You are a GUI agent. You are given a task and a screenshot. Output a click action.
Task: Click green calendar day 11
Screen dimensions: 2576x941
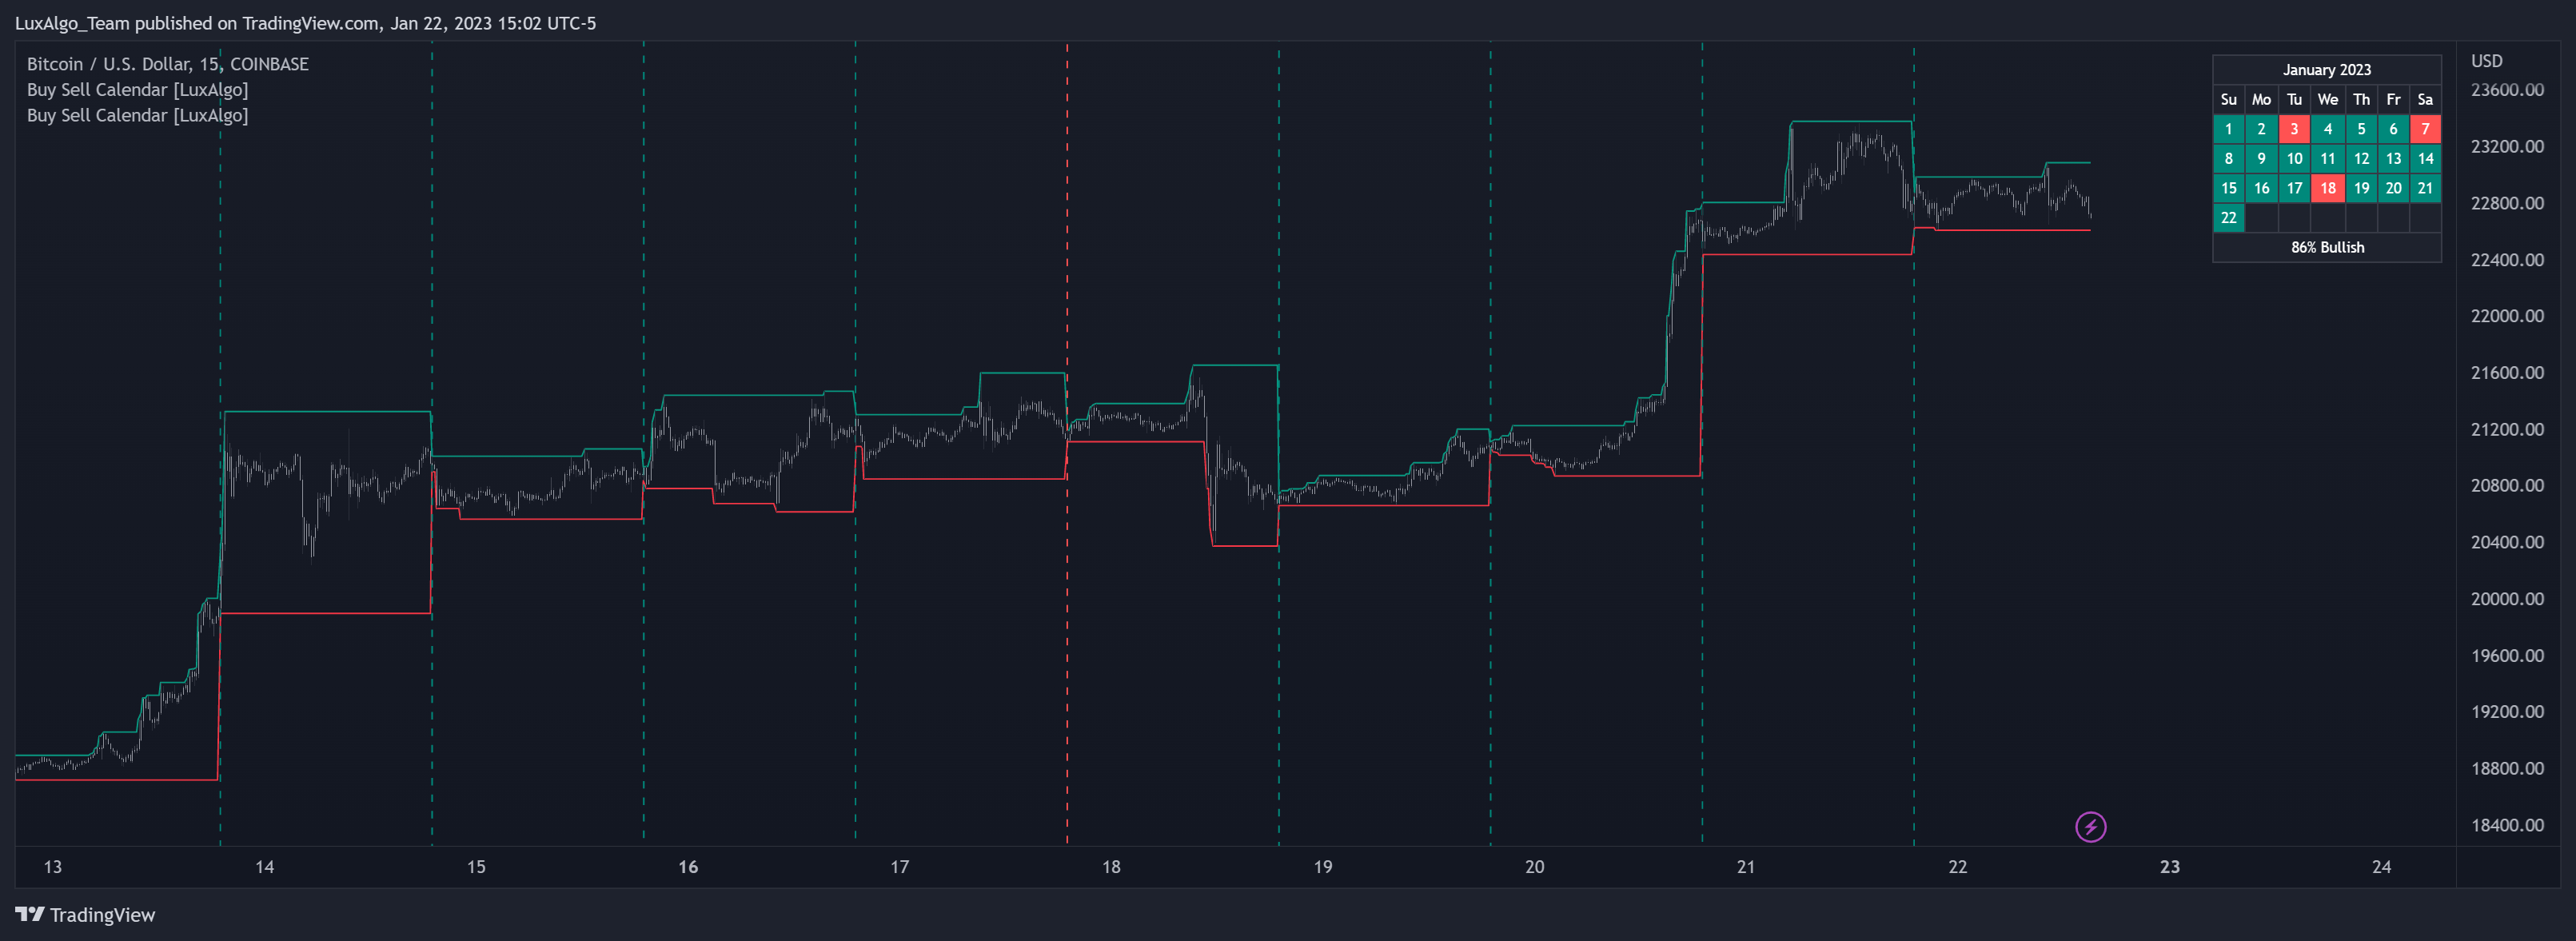click(2327, 158)
